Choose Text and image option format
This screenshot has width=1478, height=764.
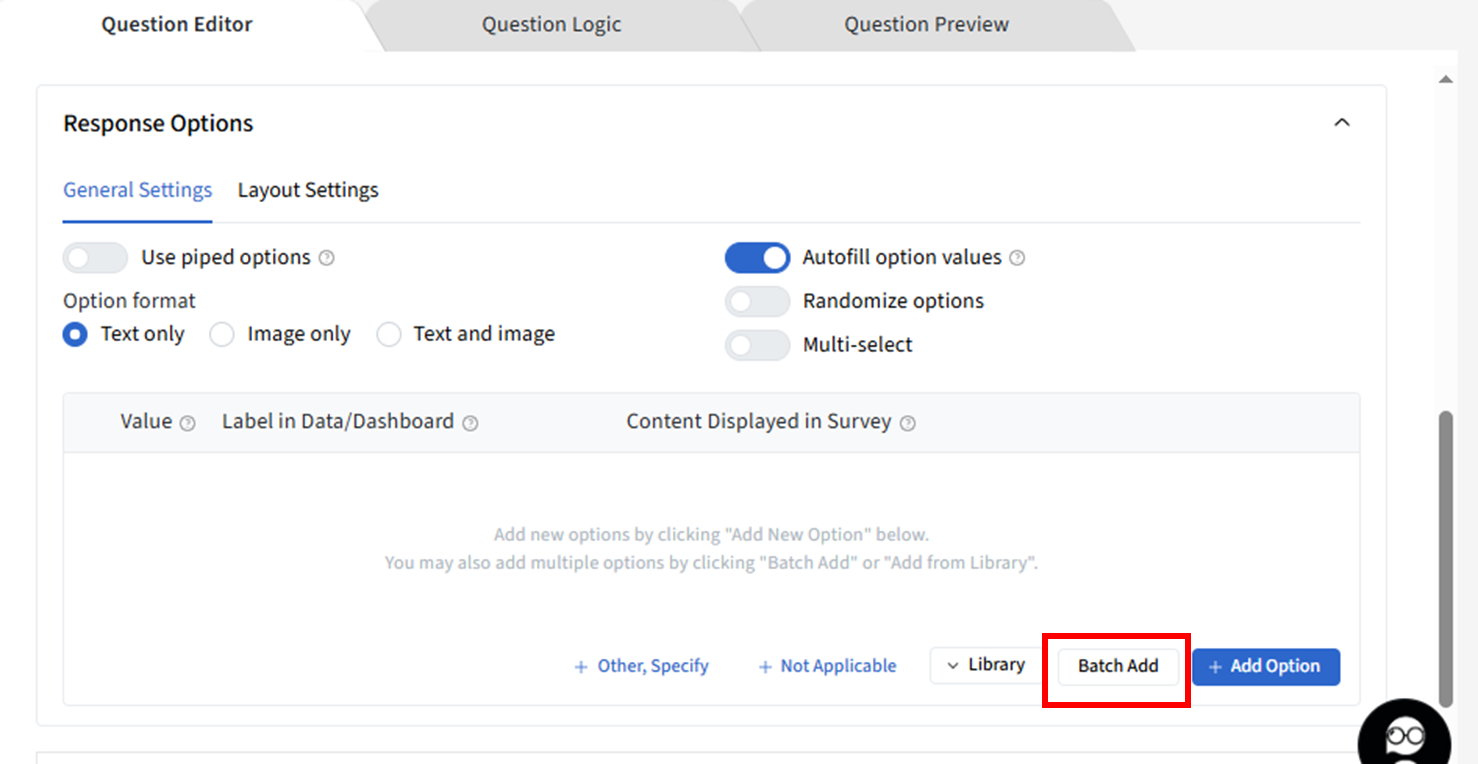(x=388, y=334)
